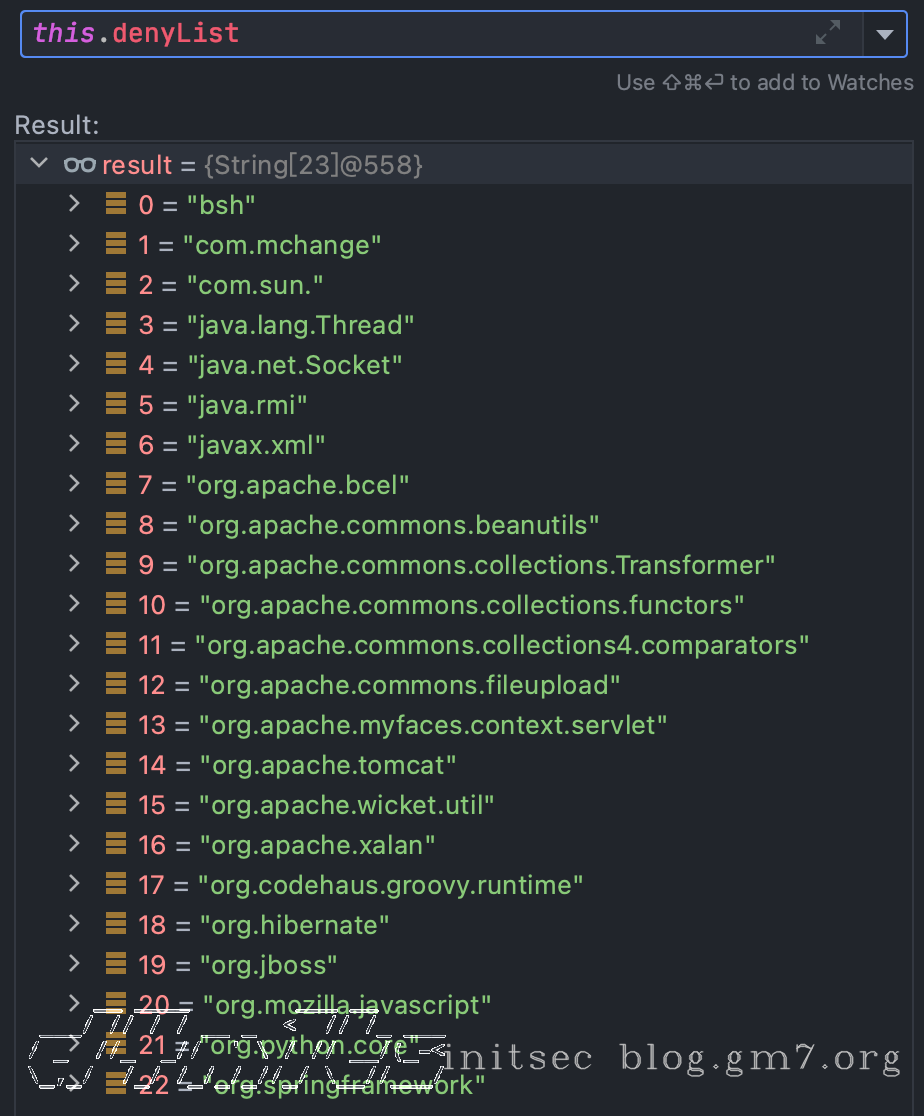Expand array element 0 "bsh"
The width and height of the screenshot is (924, 1116).
tap(73, 203)
